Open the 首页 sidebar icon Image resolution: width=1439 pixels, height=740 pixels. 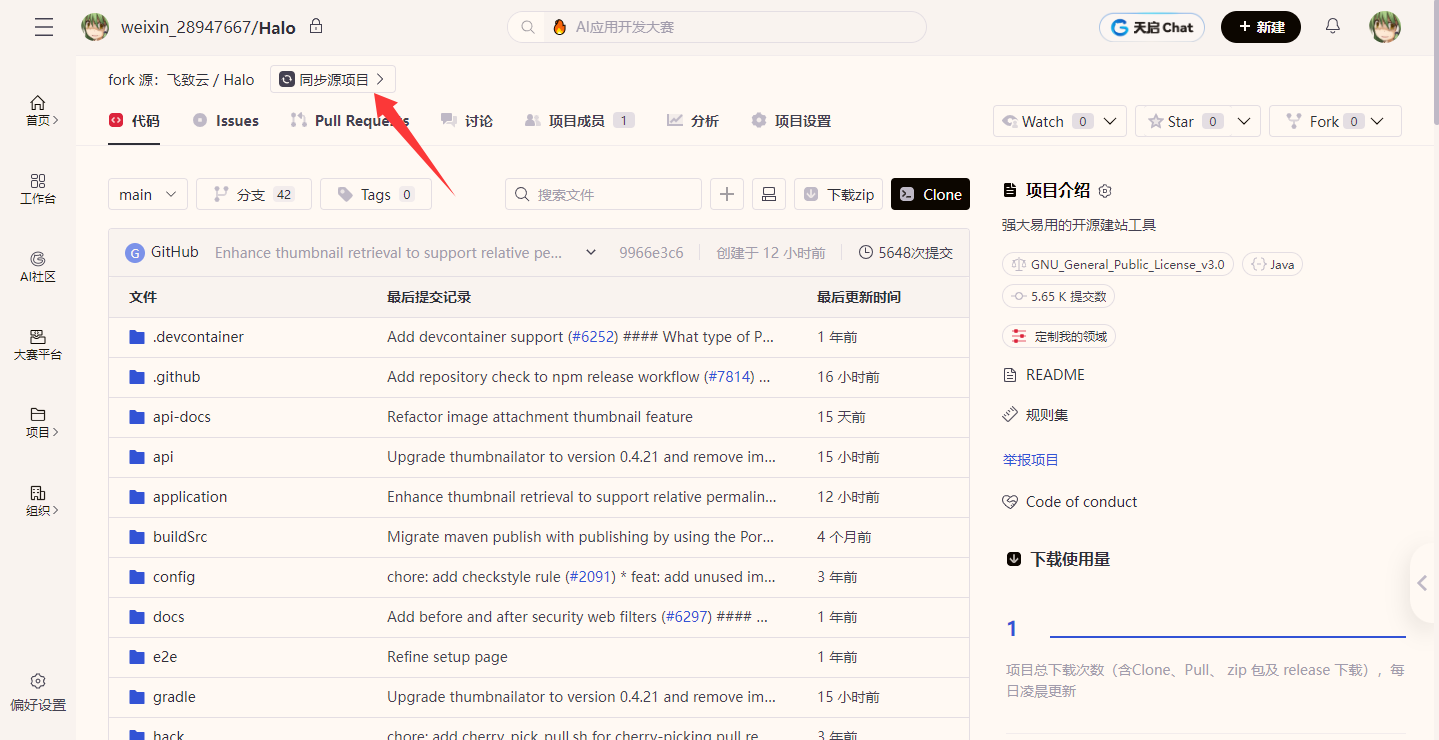click(37, 102)
